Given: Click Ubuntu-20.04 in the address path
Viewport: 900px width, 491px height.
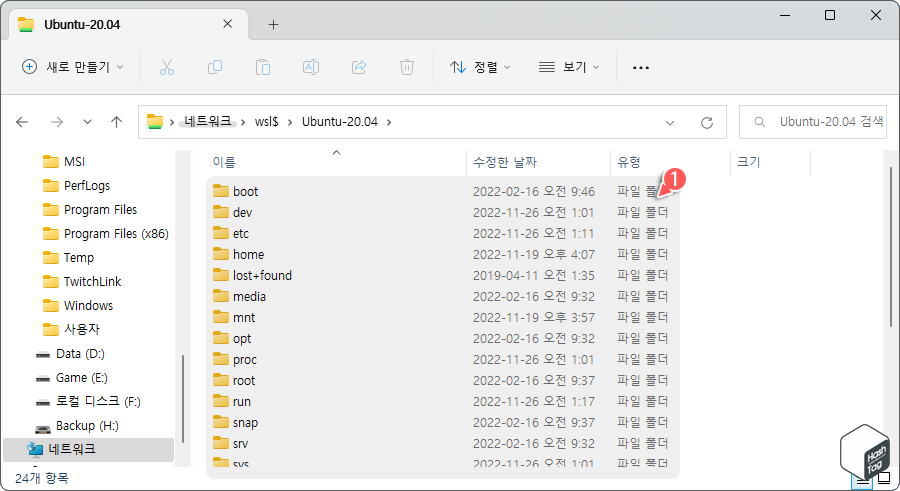Looking at the screenshot, I should click(340, 122).
